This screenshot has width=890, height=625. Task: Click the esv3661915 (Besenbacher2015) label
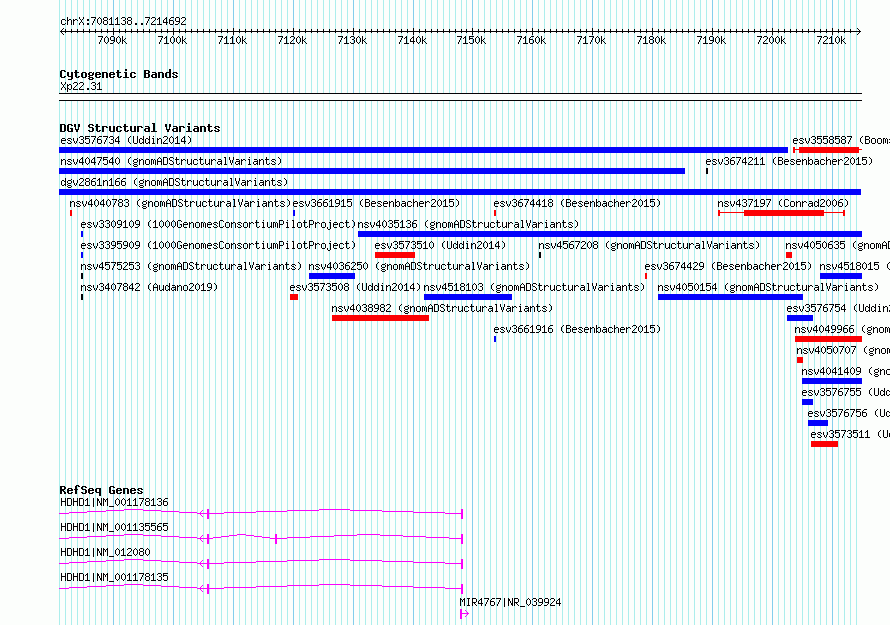pyautogui.click(x=376, y=203)
